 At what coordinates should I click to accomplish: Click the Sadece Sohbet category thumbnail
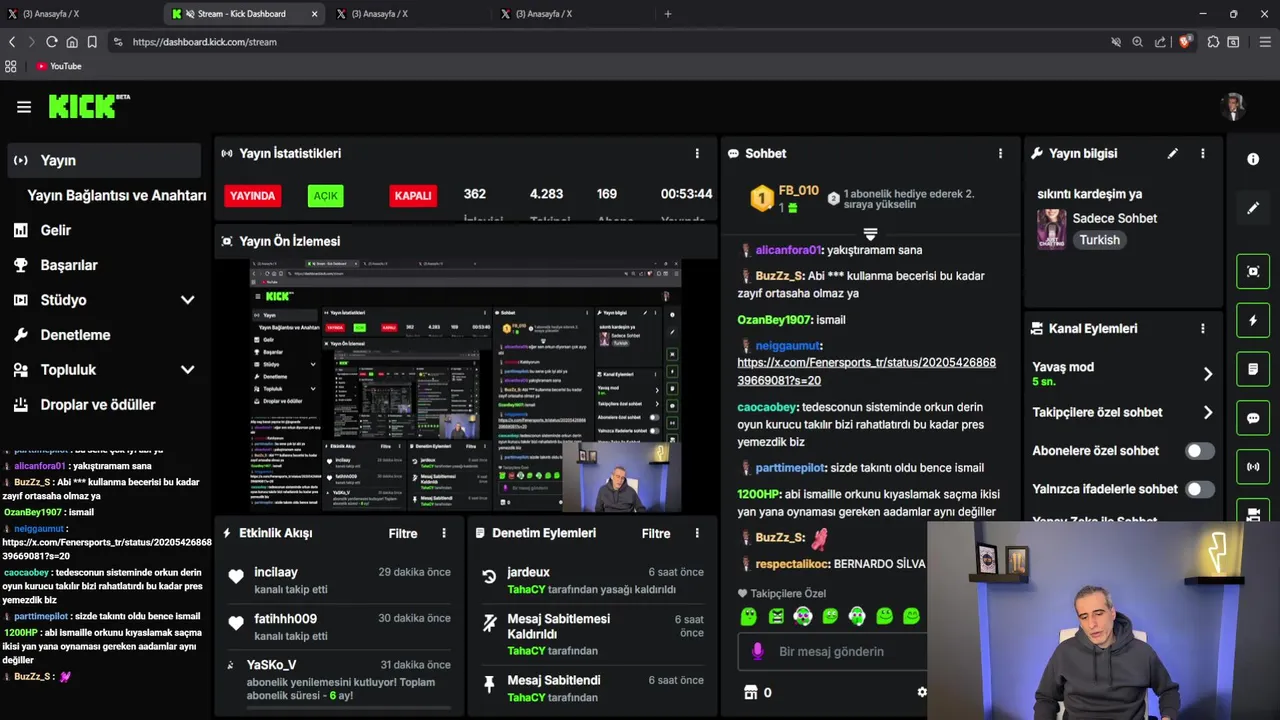coord(1051,229)
